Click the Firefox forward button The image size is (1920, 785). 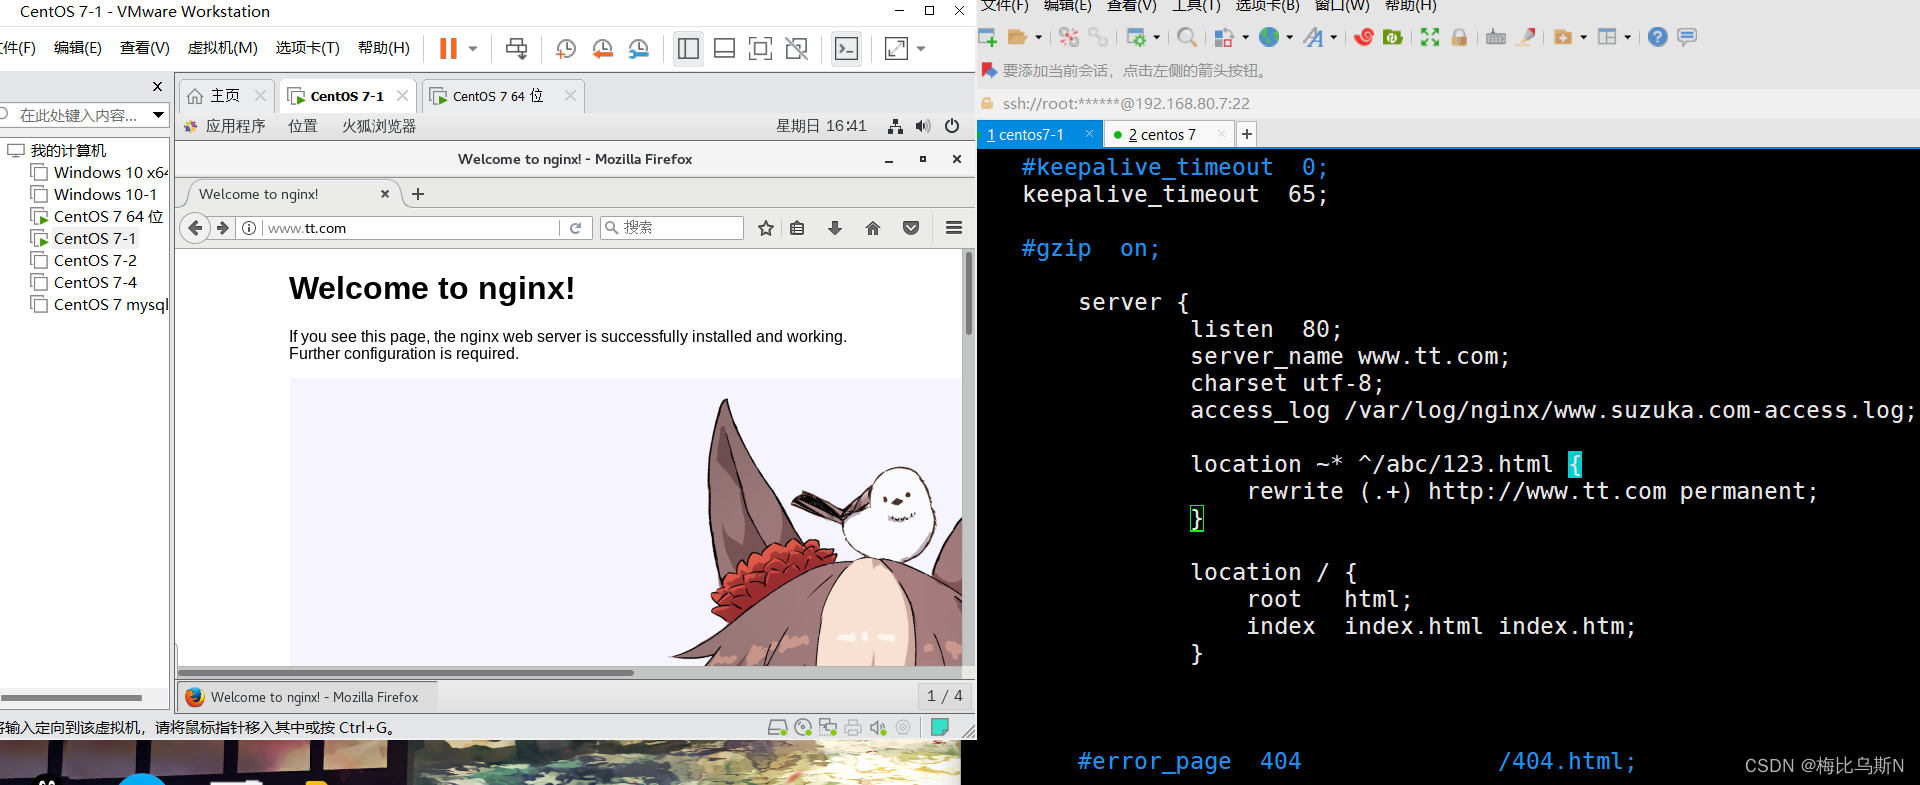click(x=222, y=228)
